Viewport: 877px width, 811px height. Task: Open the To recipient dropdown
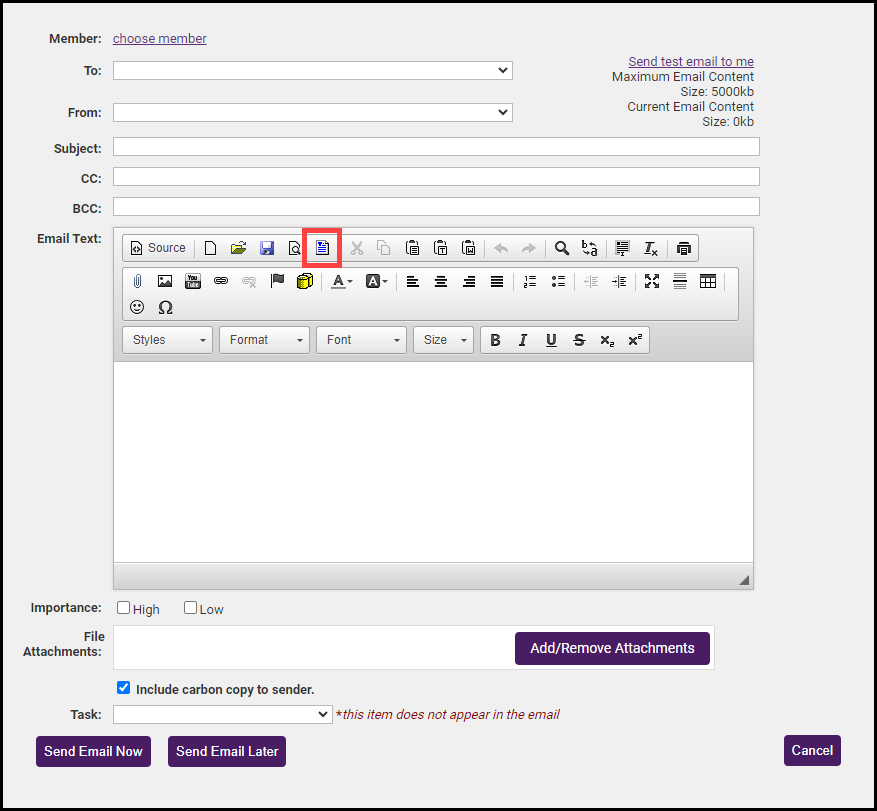(x=312, y=71)
